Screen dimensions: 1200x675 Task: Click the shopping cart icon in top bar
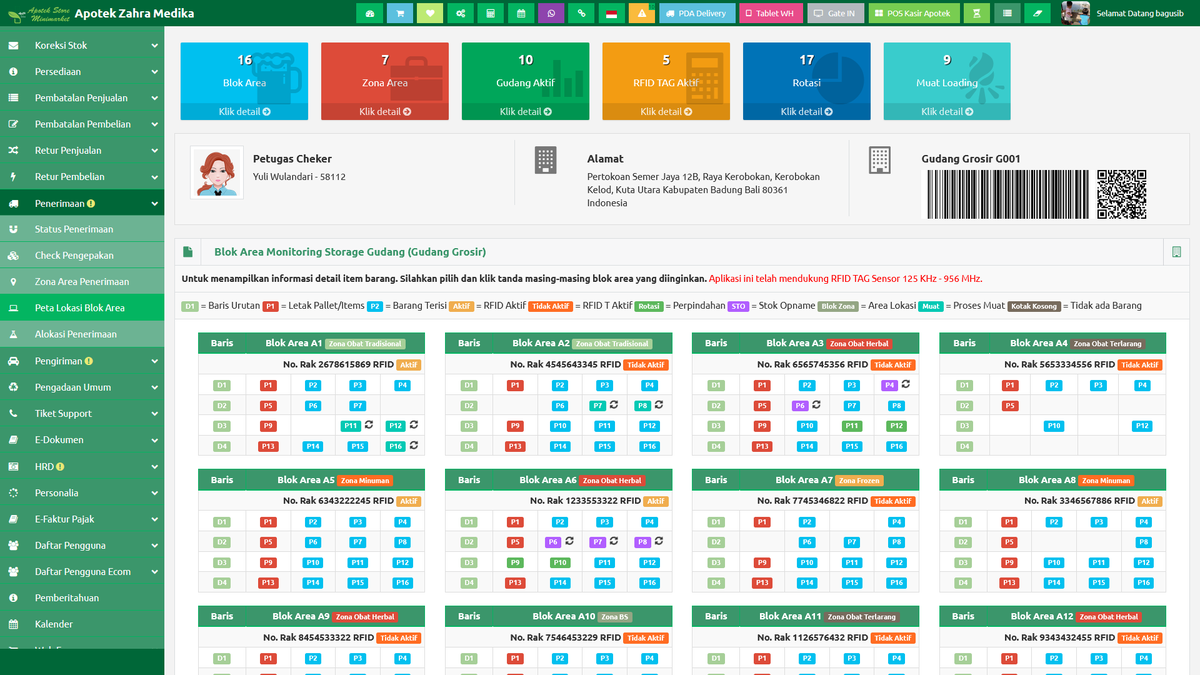point(400,13)
